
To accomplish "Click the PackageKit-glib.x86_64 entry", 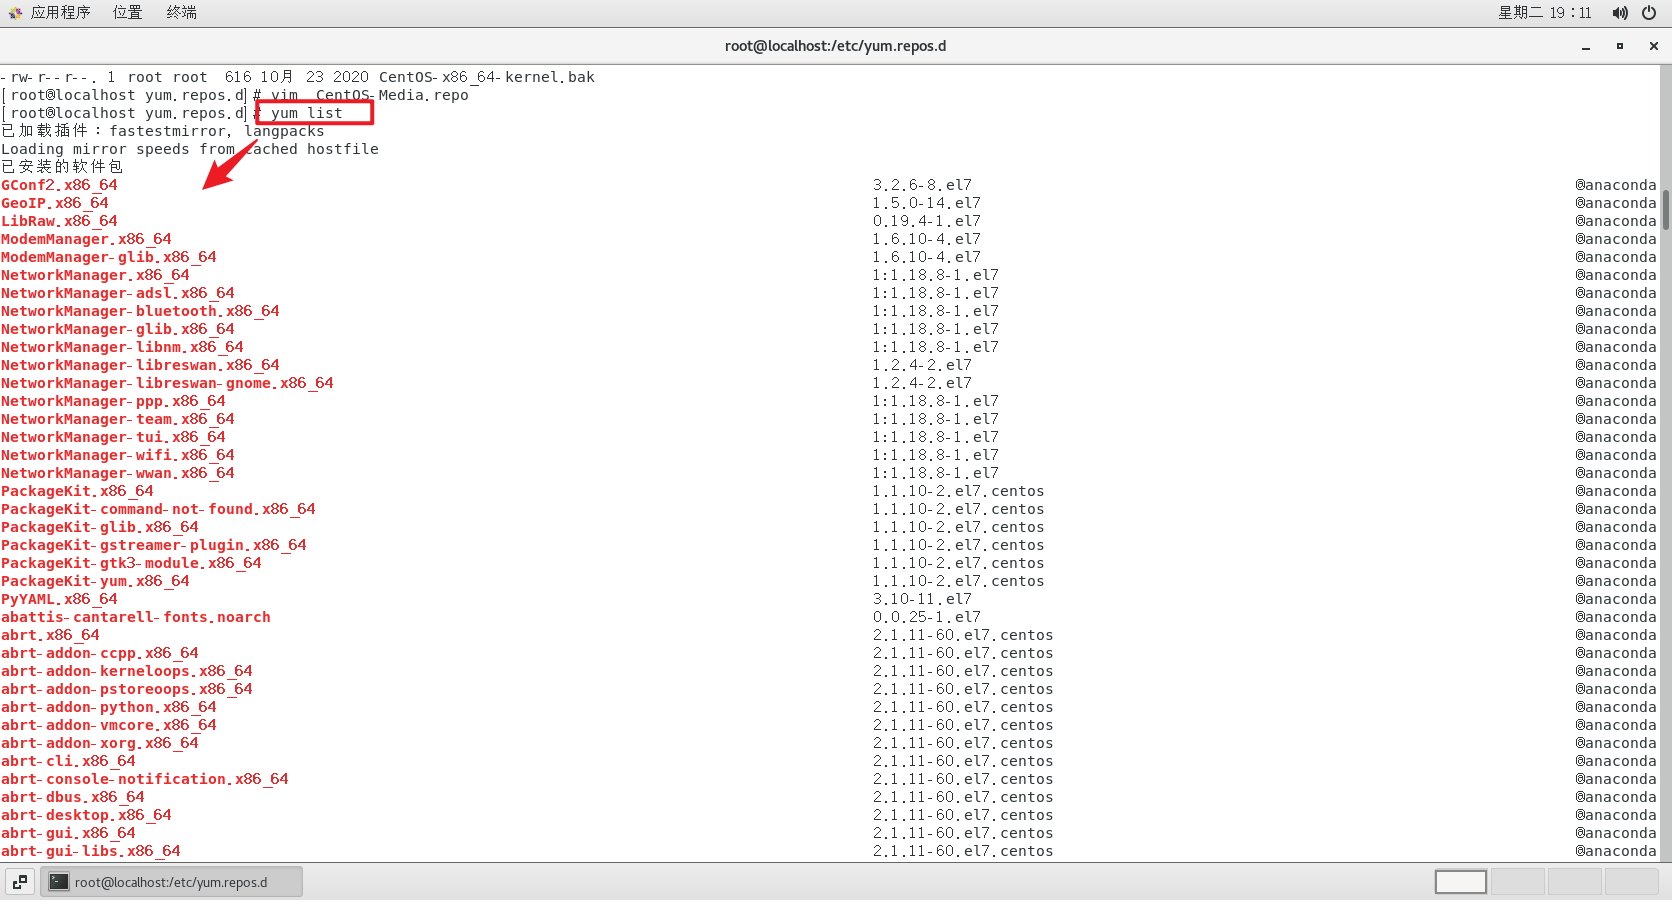I will coord(100,527).
